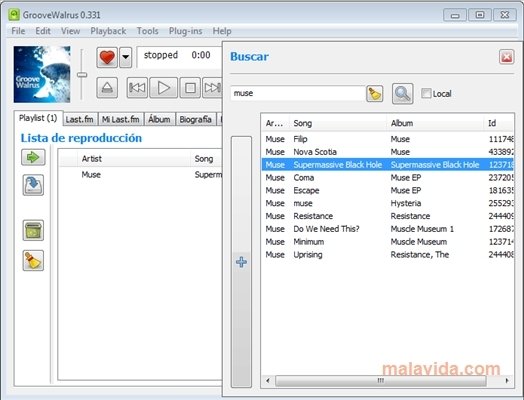Screen dimensions: 524x400
Task: Clear the search field with the broom
Action: [375, 94]
